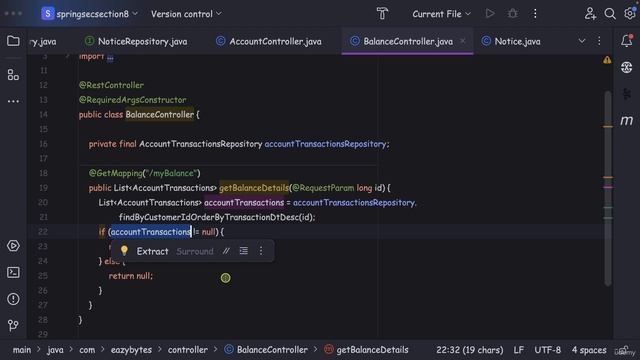Screen dimensions: 640x360
Task: Click @GetMapping annotation on line 18
Action: pos(116,173)
